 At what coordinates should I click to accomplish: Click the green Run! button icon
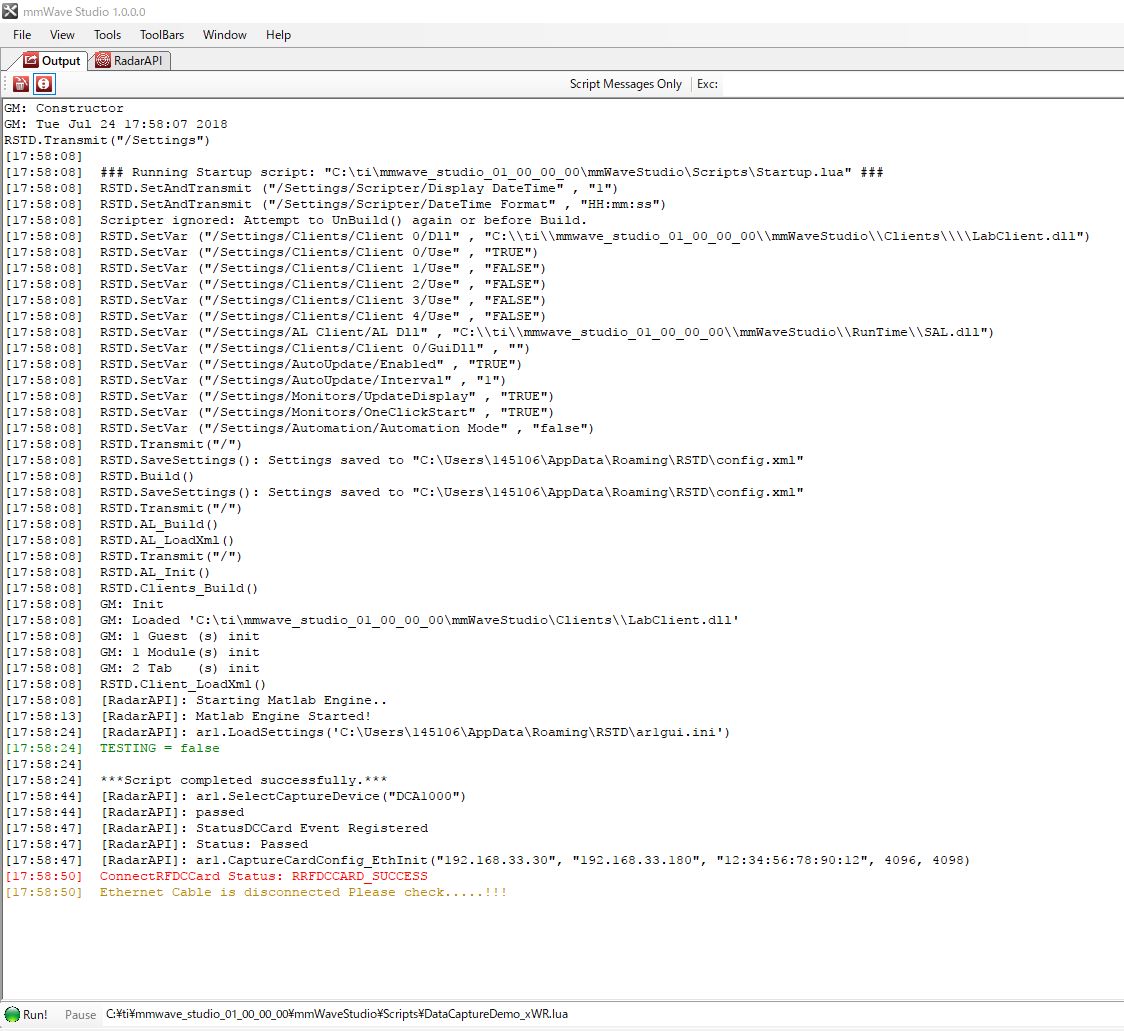click(x=12, y=1014)
